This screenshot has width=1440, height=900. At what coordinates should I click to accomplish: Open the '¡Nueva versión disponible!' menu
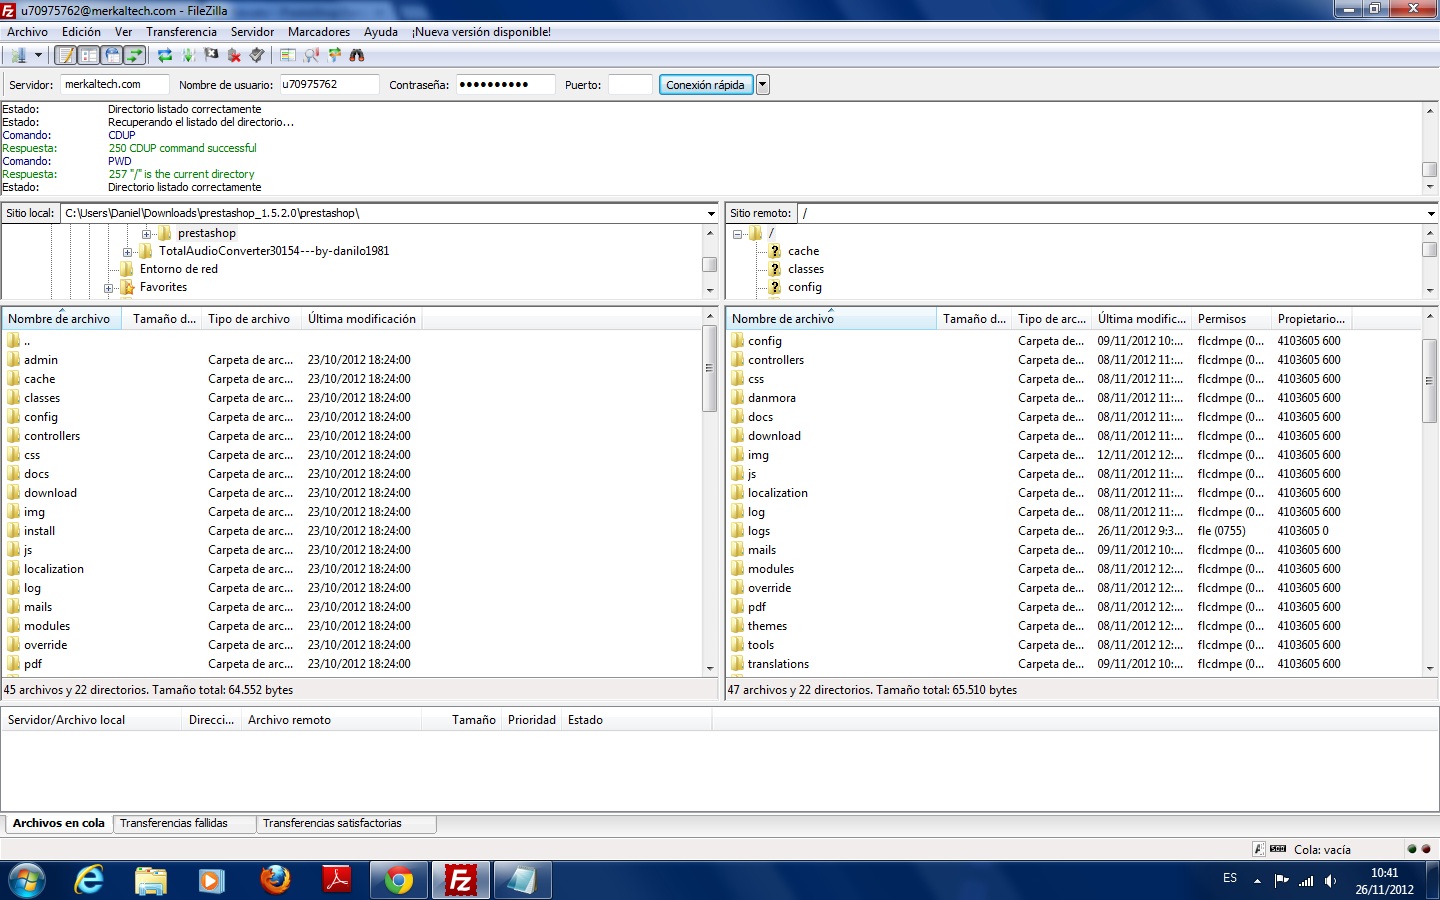coord(481,32)
